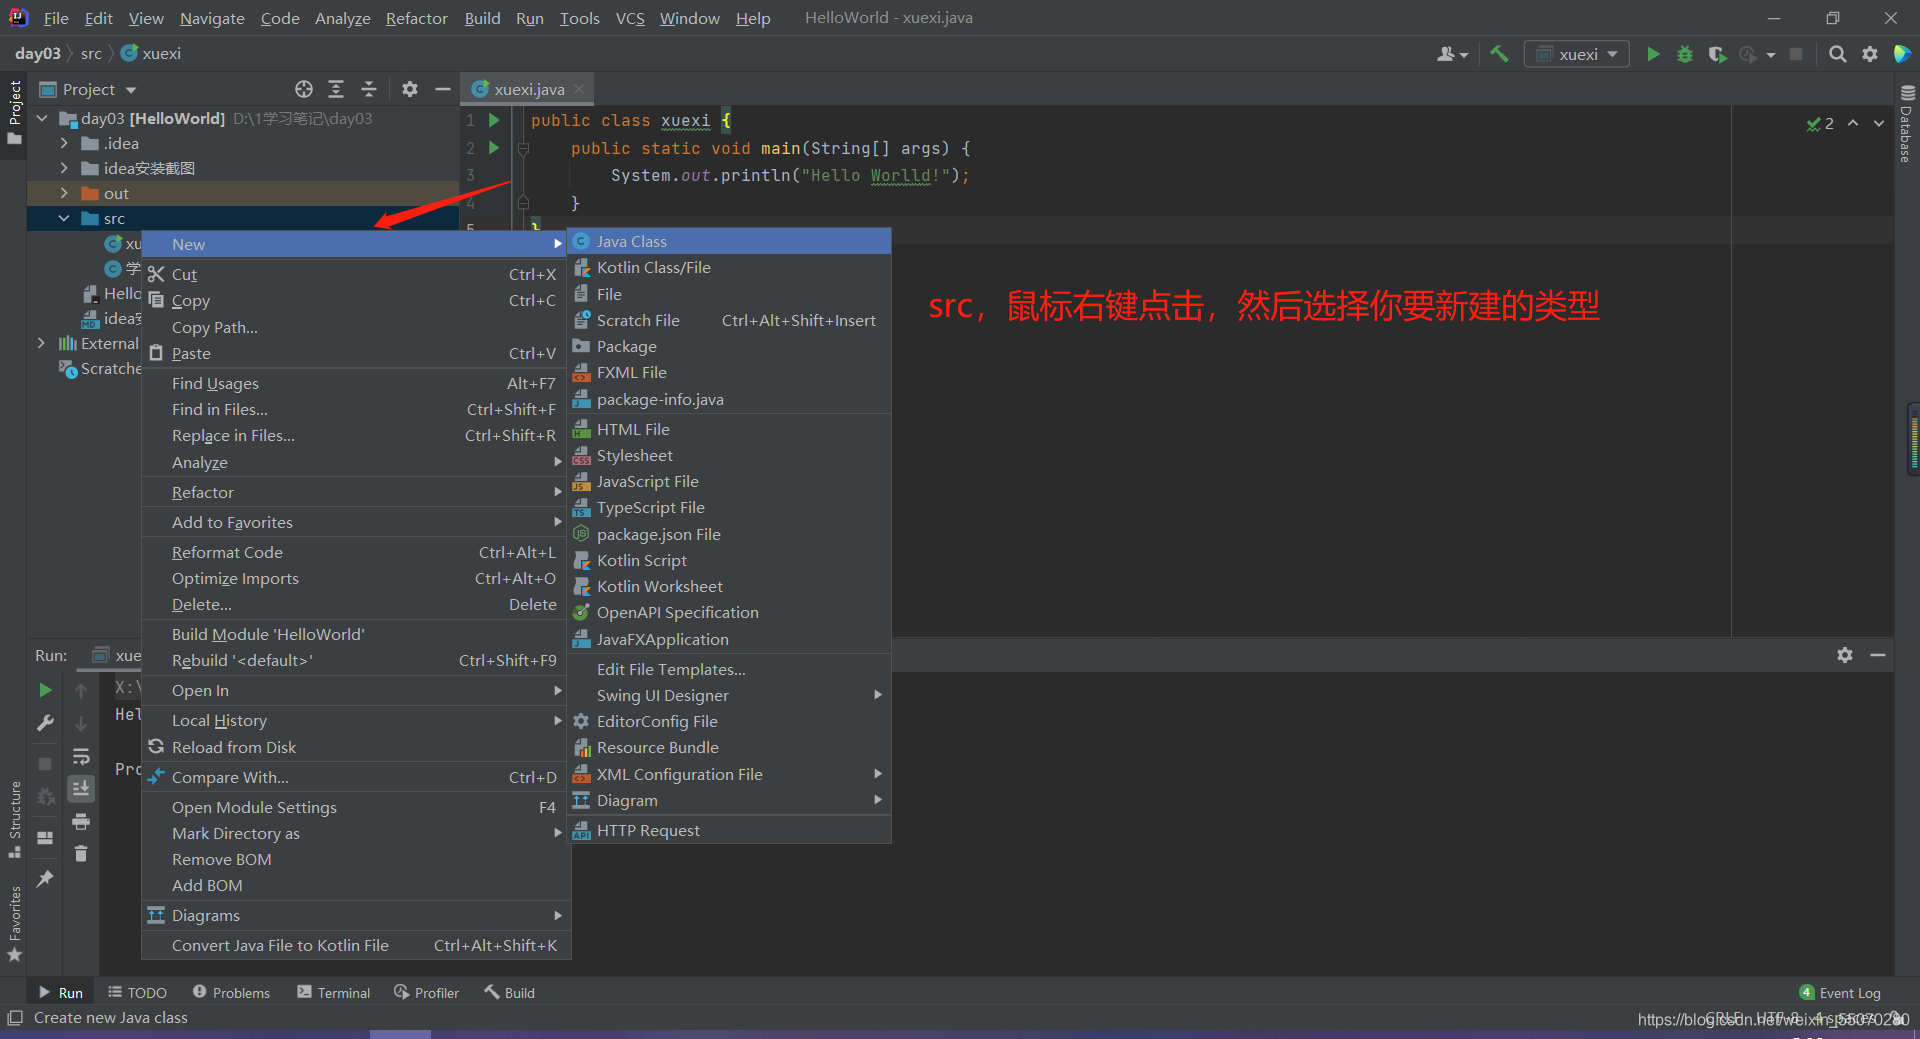Click Reload from Disk
The width and height of the screenshot is (1920, 1039).
pyautogui.click(x=356, y=747)
